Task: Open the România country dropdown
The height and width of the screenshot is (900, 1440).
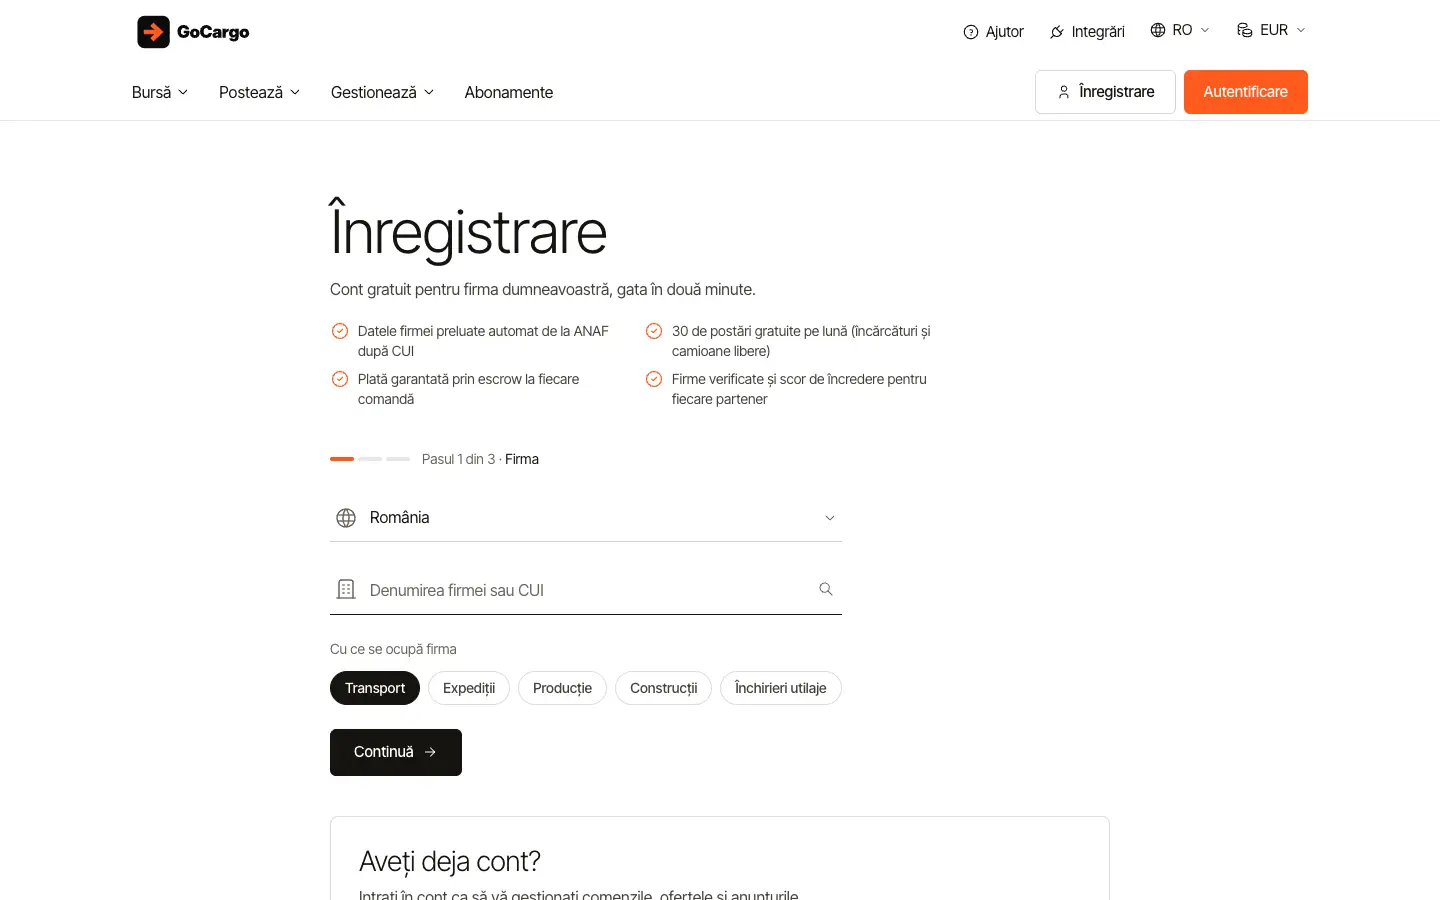Action: 586,518
